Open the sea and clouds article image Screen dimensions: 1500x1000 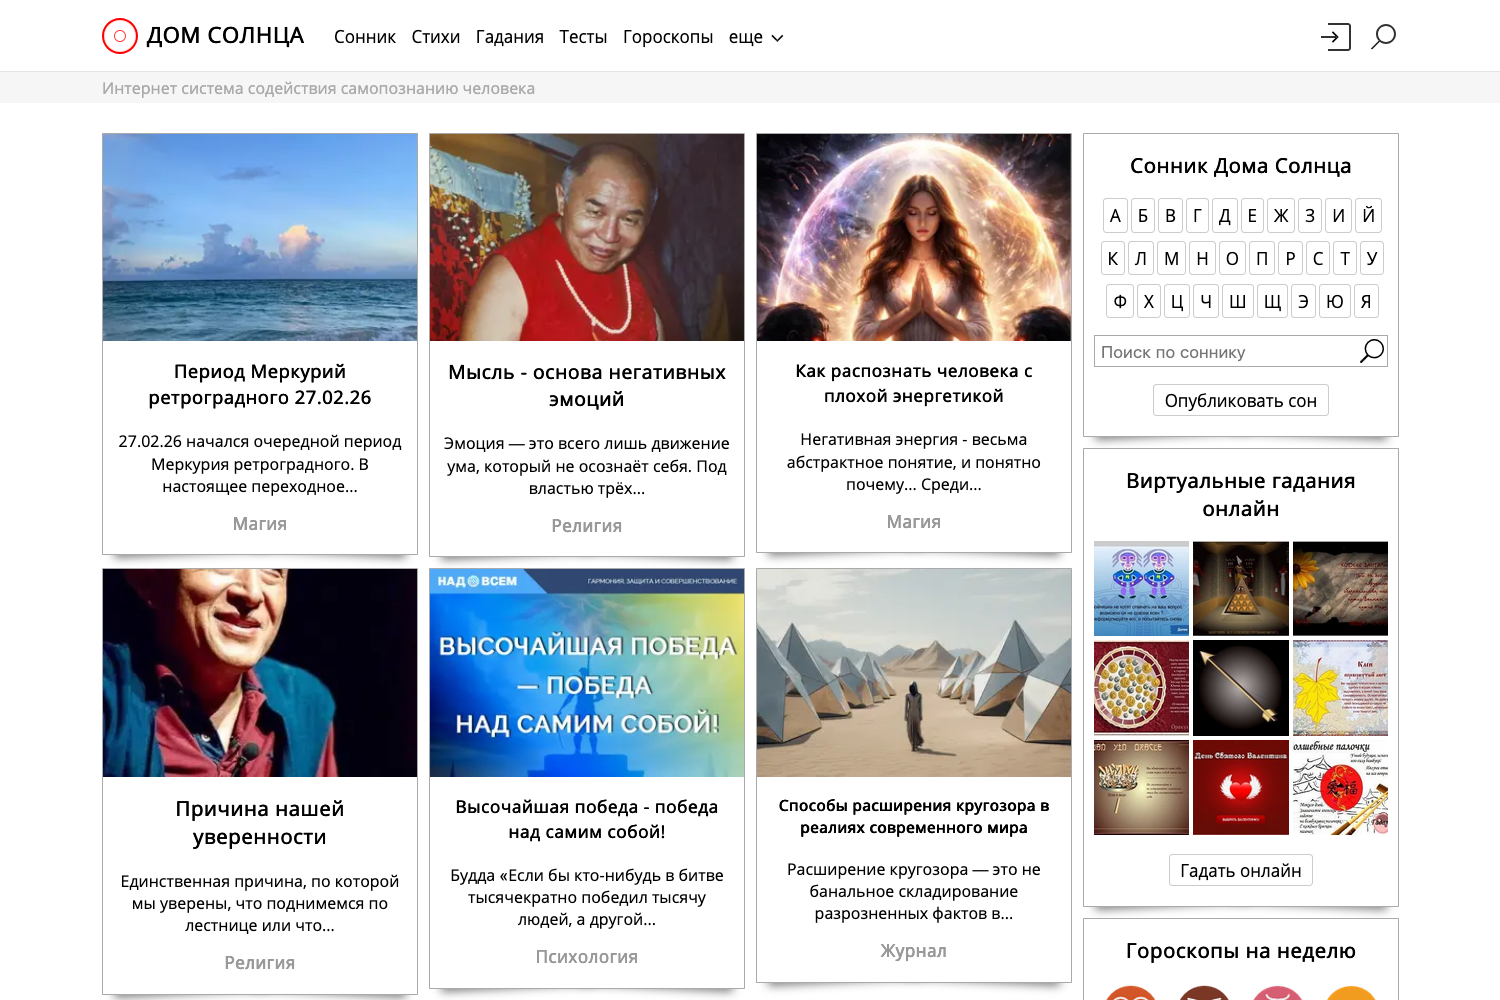260,238
